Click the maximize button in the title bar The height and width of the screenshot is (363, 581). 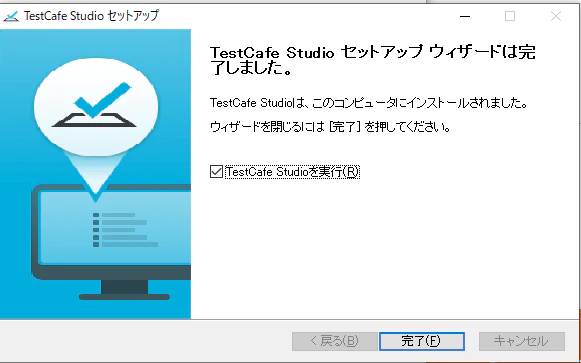[510, 16]
